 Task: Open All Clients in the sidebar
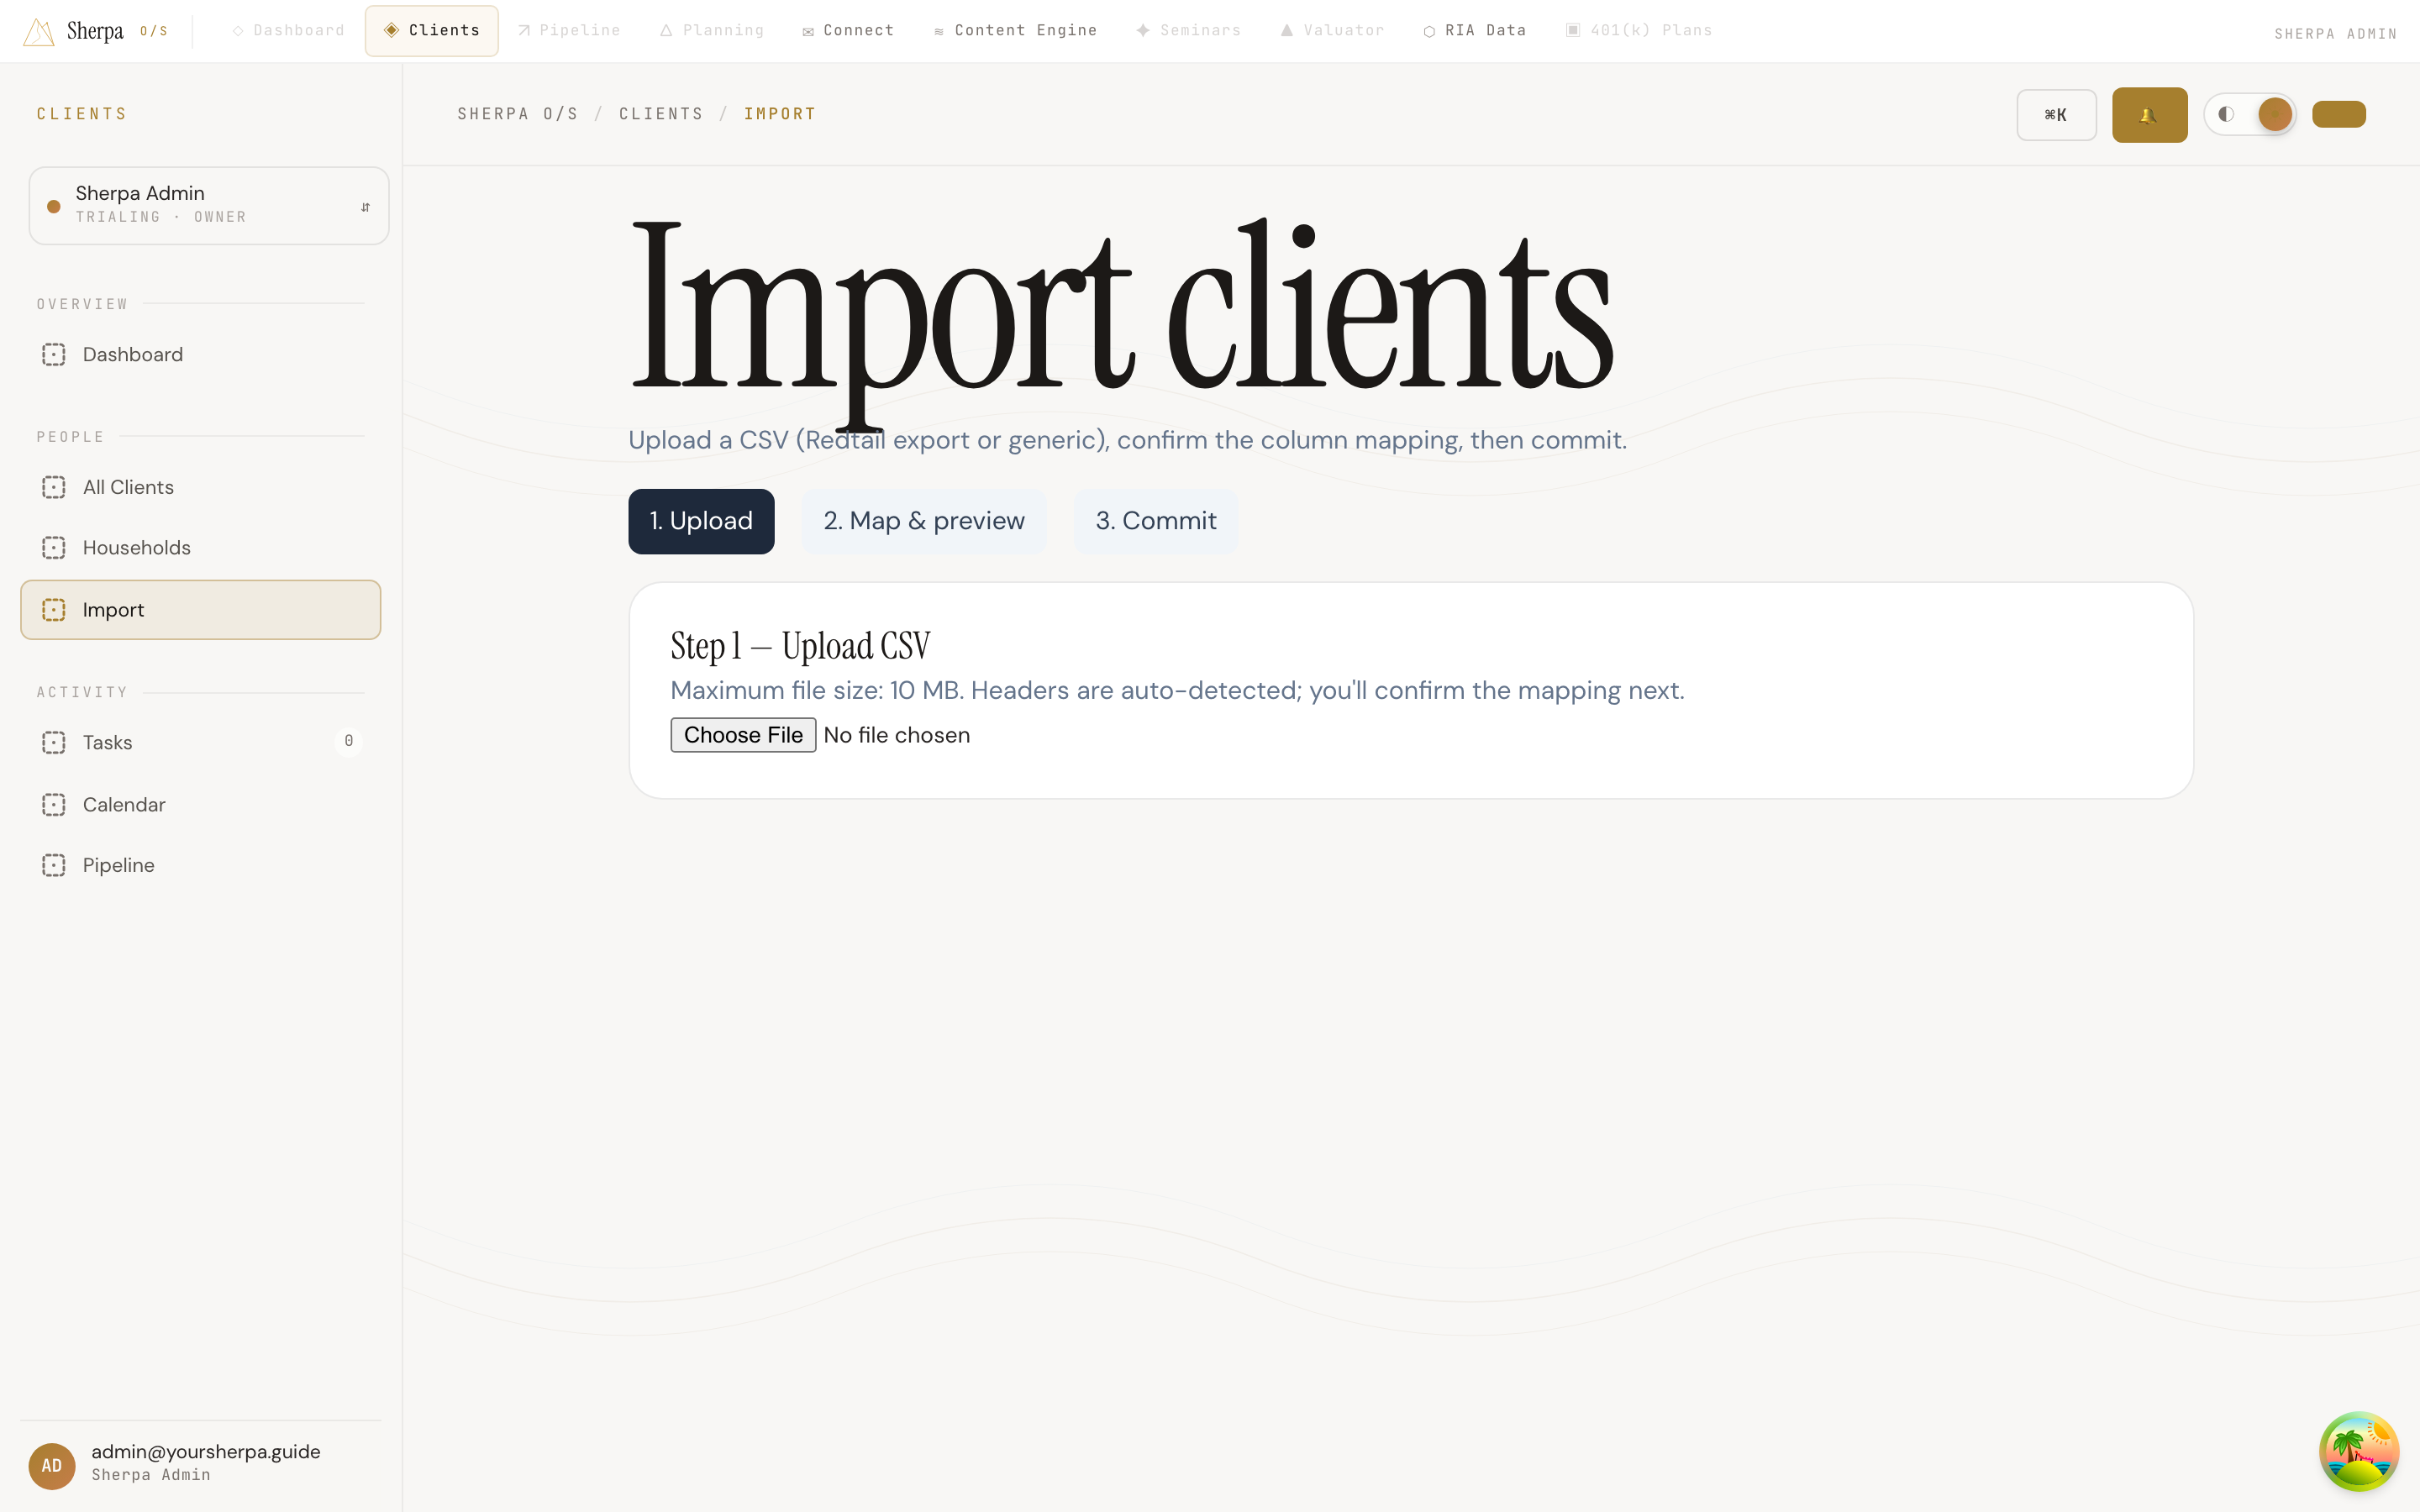[200, 487]
